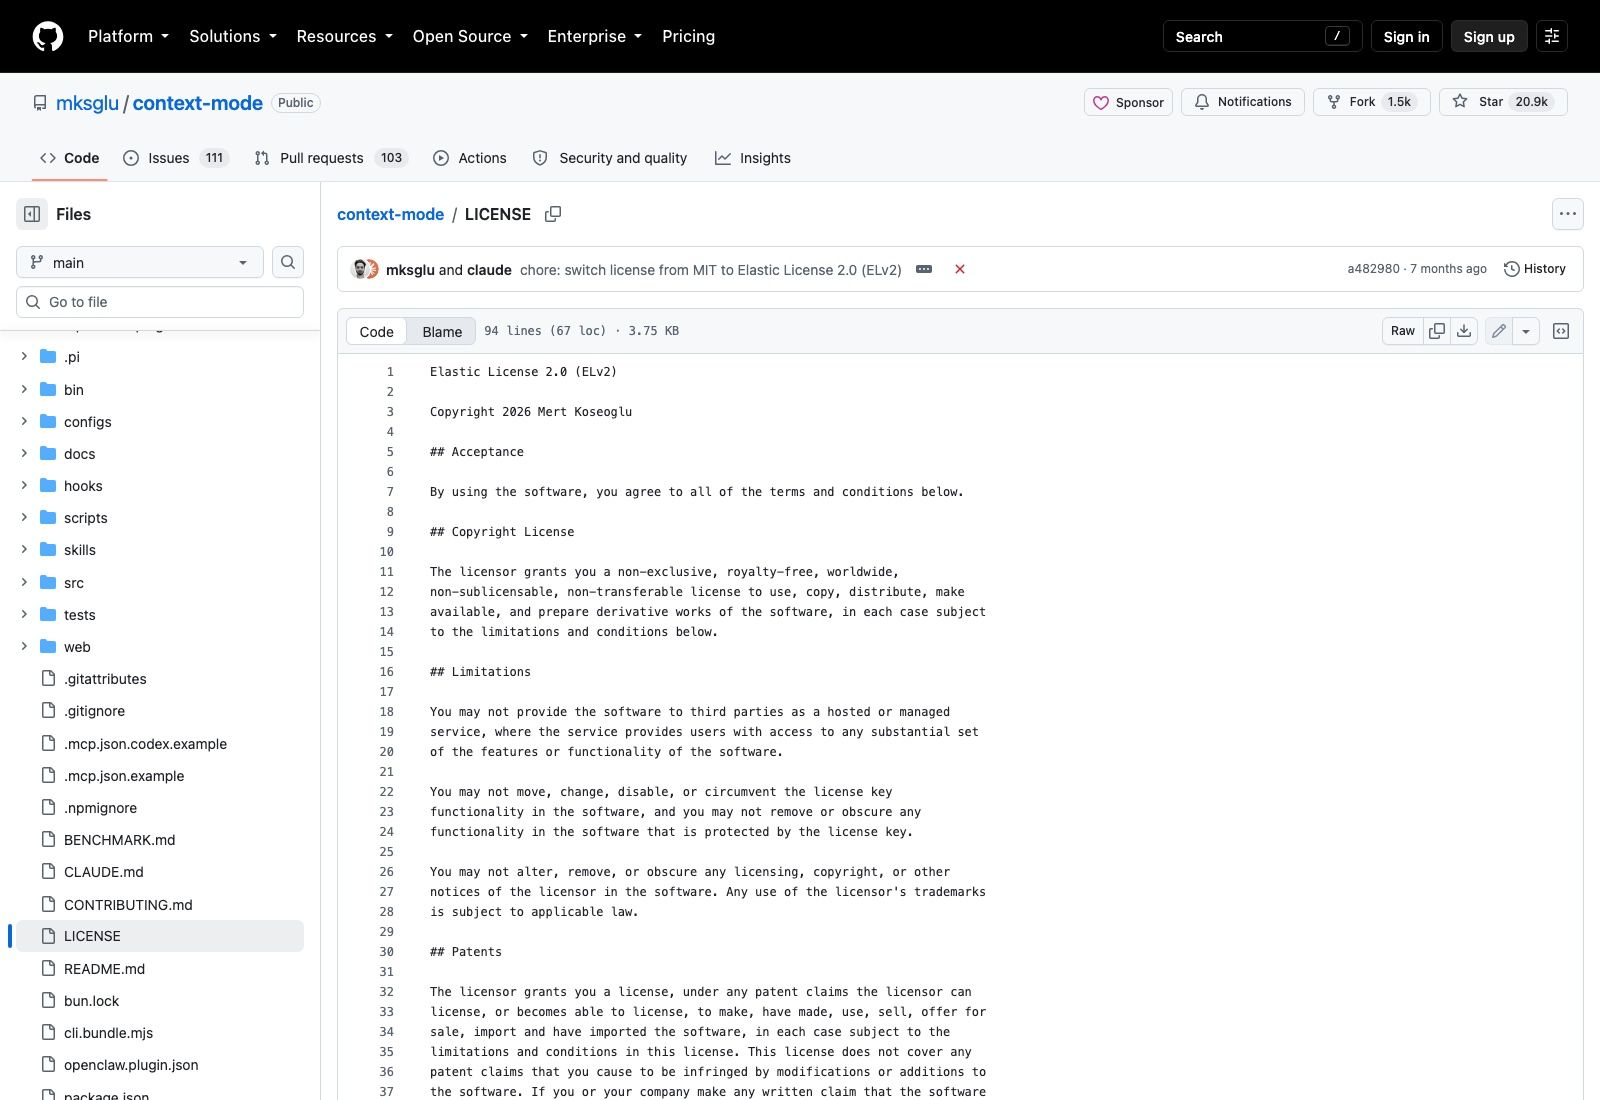The width and height of the screenshot is (1600, 1100).
Task: Expand the skills folder
Action: point(24,549)
